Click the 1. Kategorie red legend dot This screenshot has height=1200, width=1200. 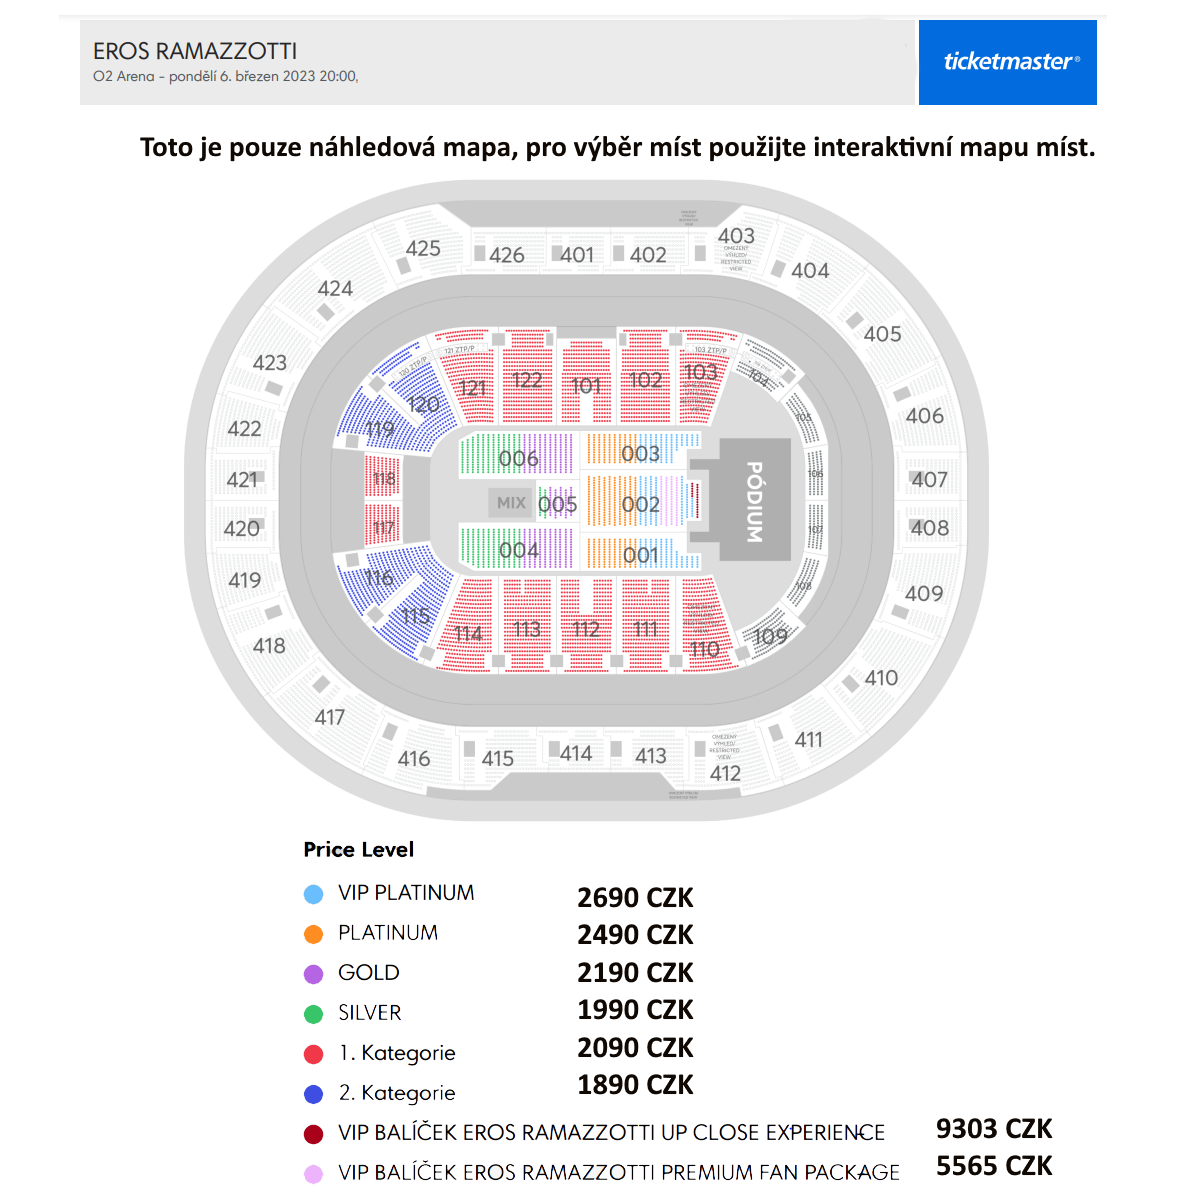point(314,1054)
